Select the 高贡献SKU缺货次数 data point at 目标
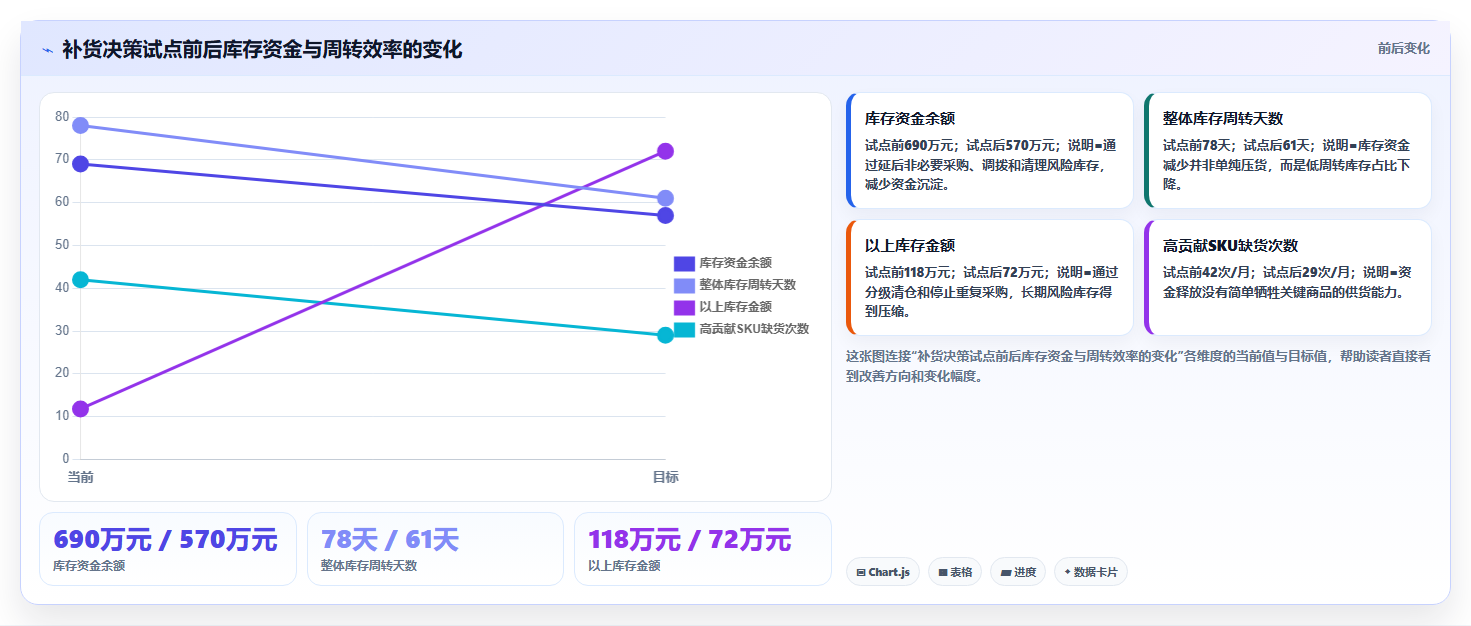 [665, 335]
